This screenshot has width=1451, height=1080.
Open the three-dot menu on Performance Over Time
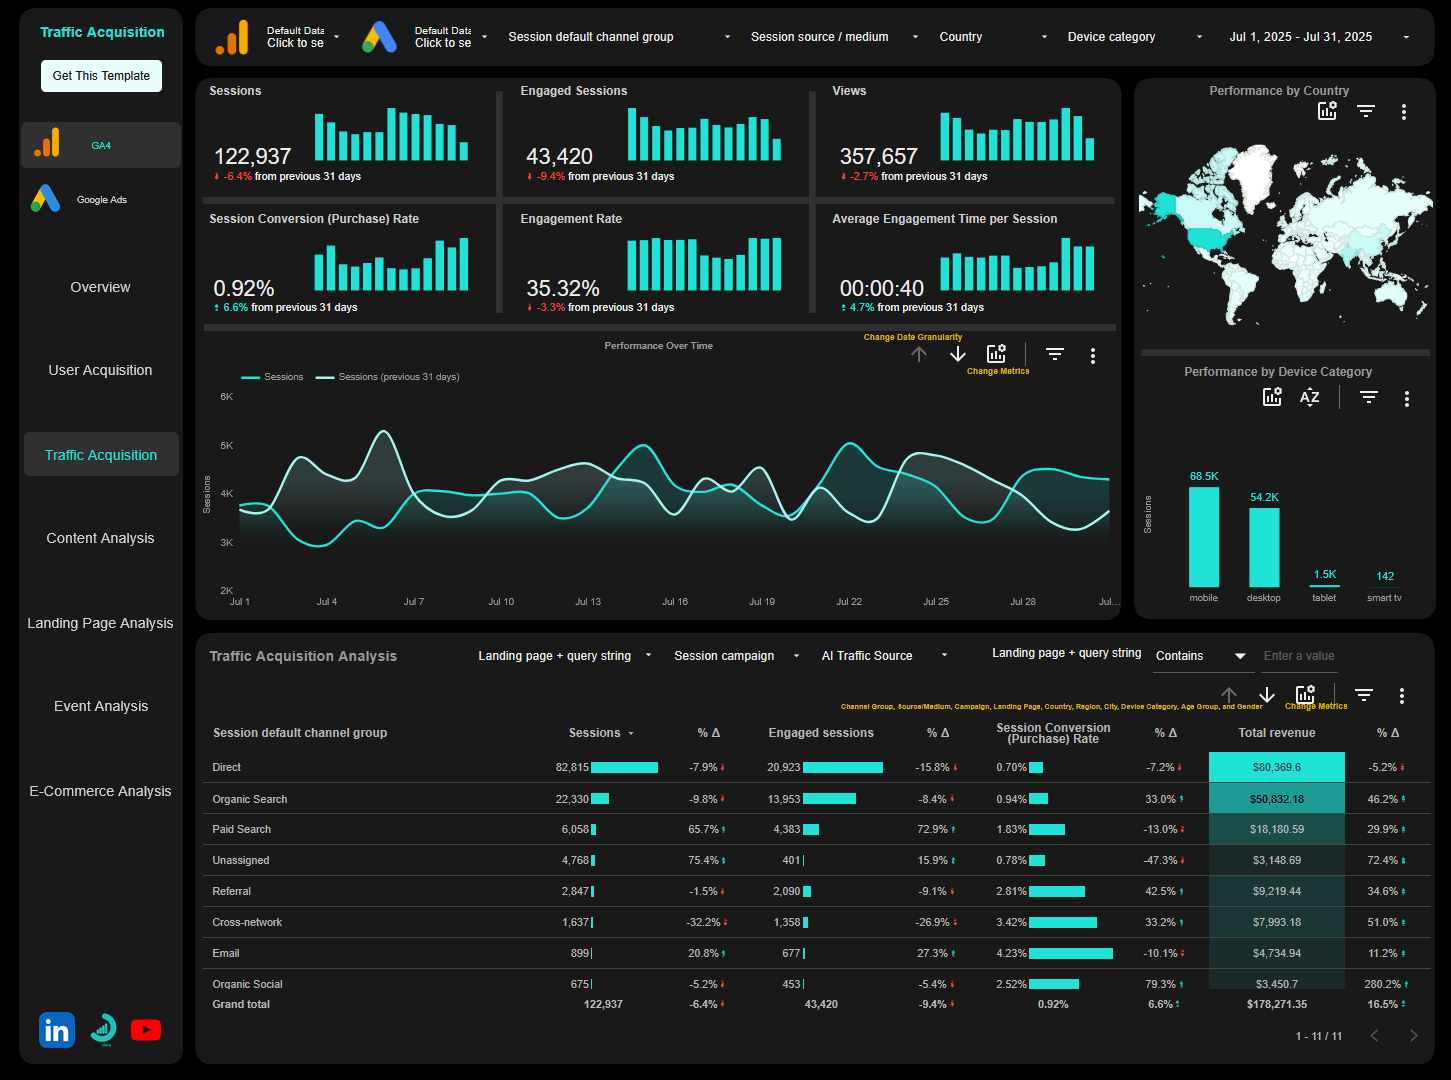(x=1092, y=355)
